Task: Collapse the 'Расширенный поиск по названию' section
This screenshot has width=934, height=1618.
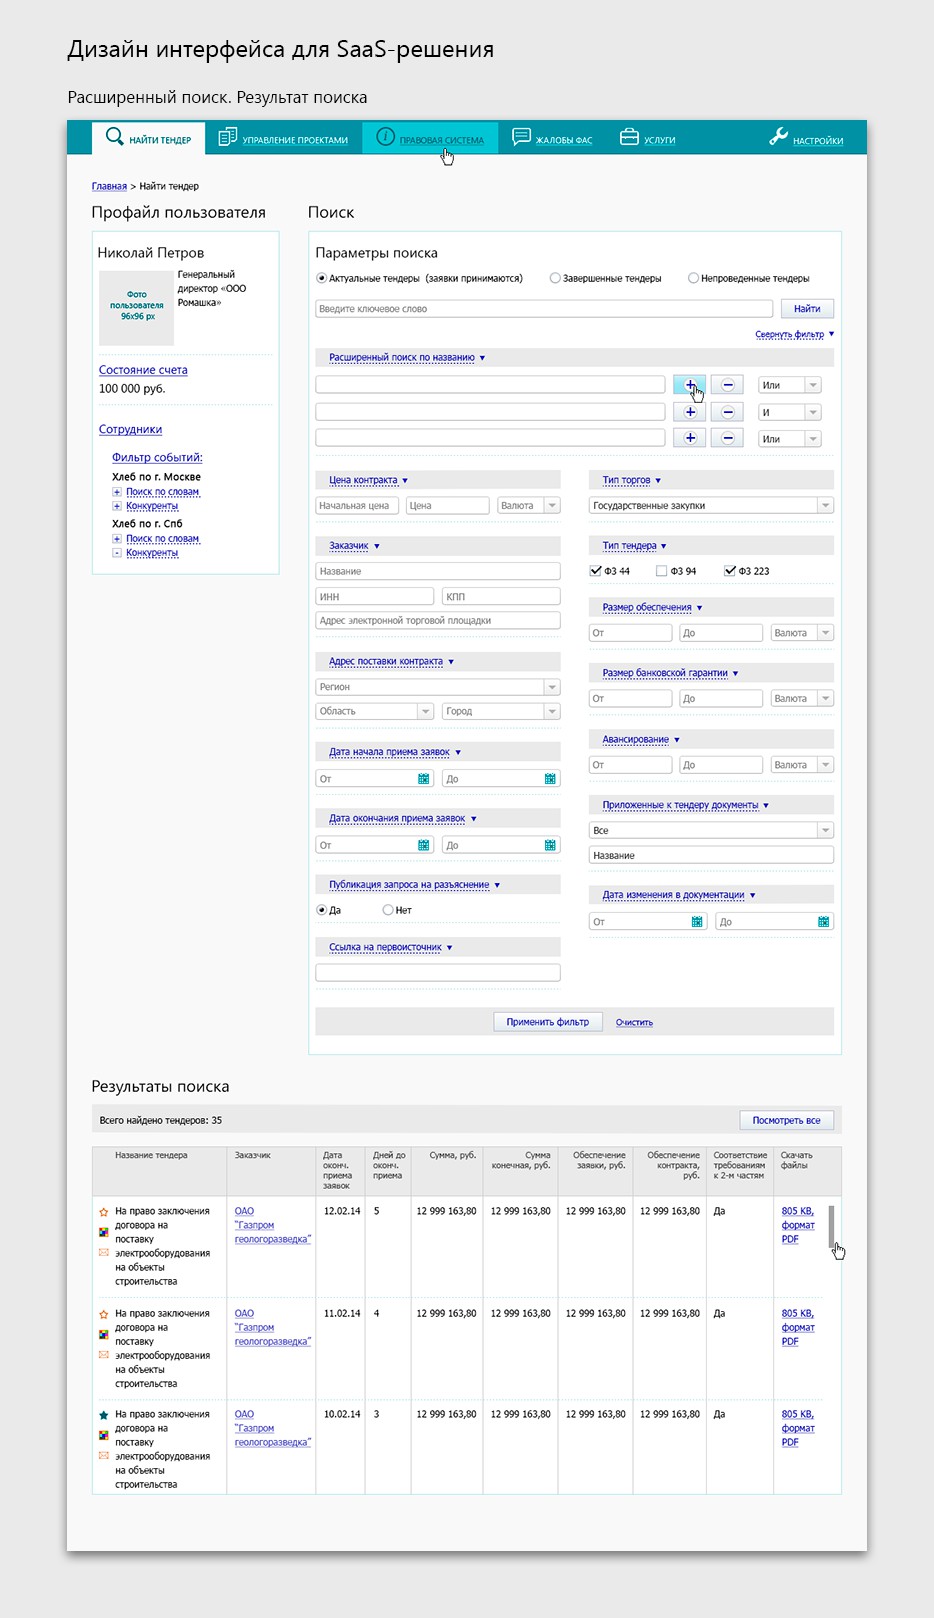Action: click(x=407, y=357)
